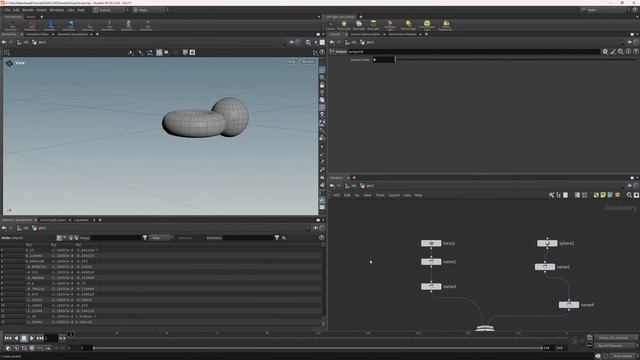Open the File menu

click(7, 10)
